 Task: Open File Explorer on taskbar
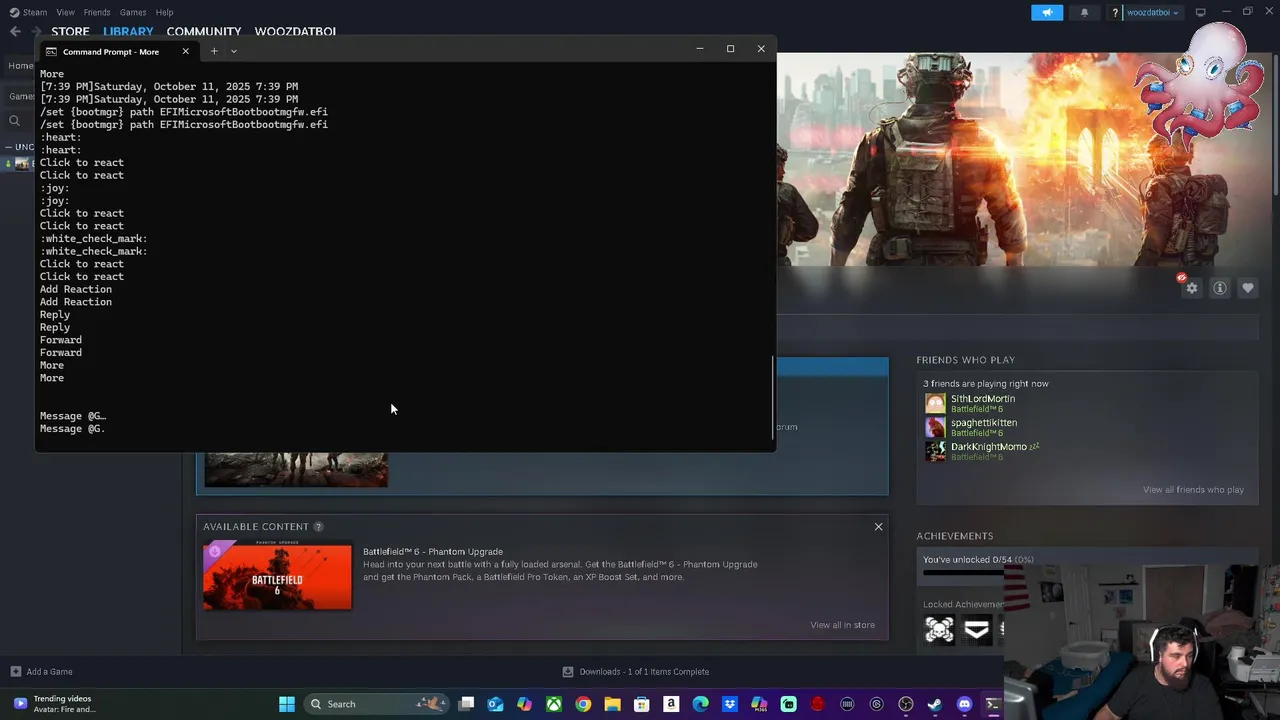tap(612, 704)
